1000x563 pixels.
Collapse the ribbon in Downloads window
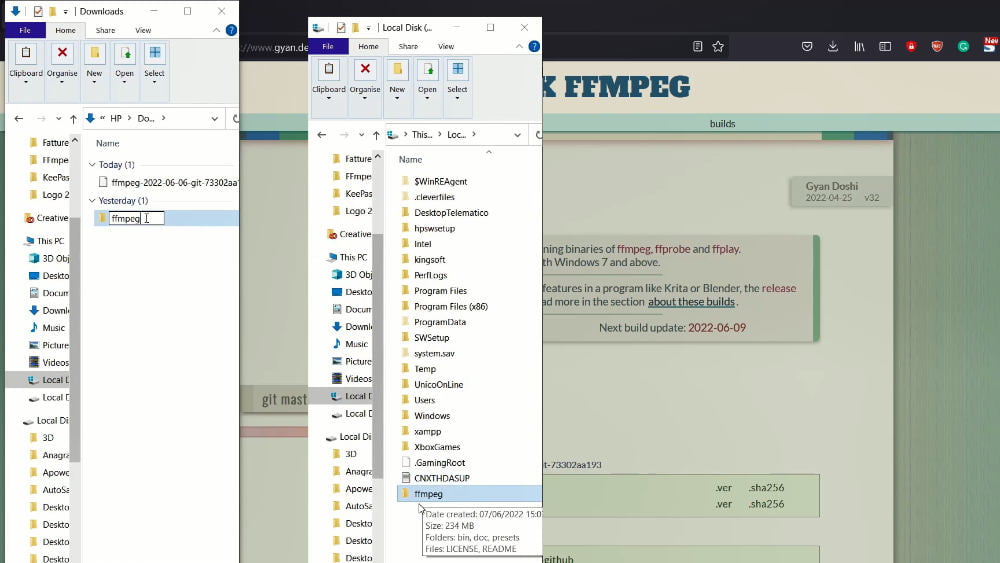(216, 30)
